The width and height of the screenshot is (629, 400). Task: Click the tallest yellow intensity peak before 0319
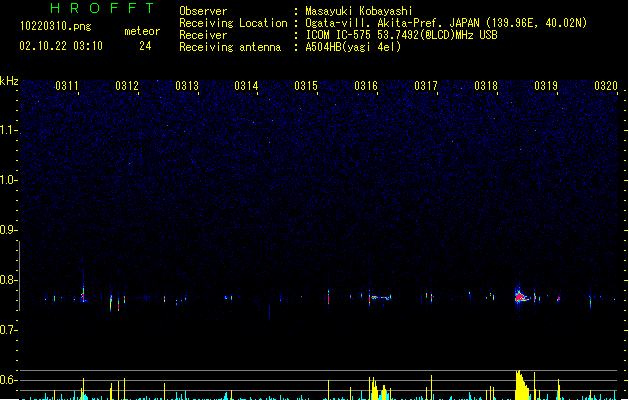pyautogui.click(x=521, y=385)
